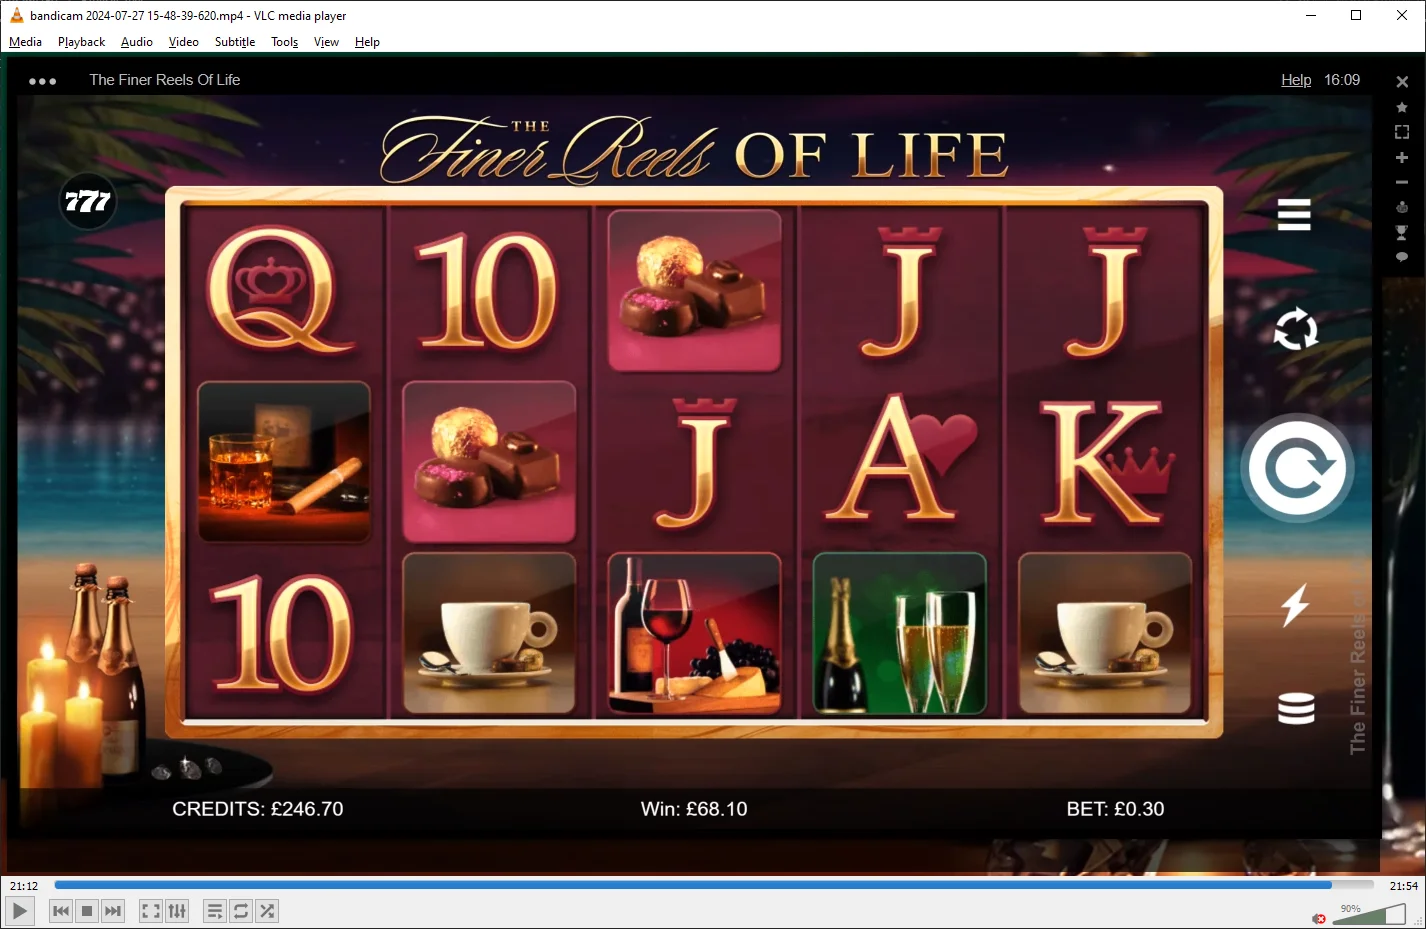
Task: Click the trophy icon in game sidebar
Action: click(1402, 232)
